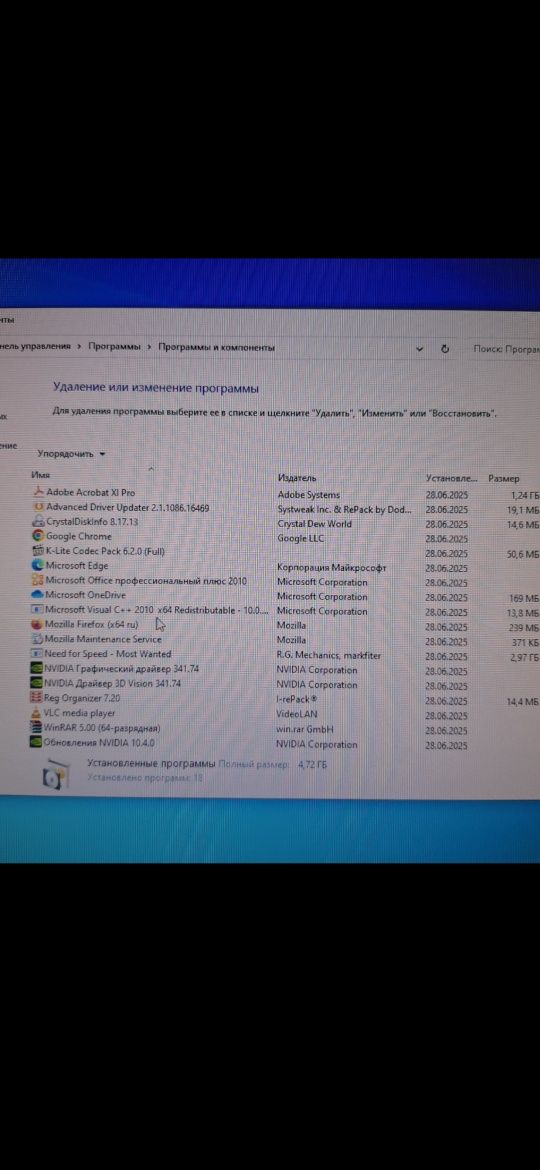Click the Microsoft Edge icon

pyautogui.click(x=39, y=566)
